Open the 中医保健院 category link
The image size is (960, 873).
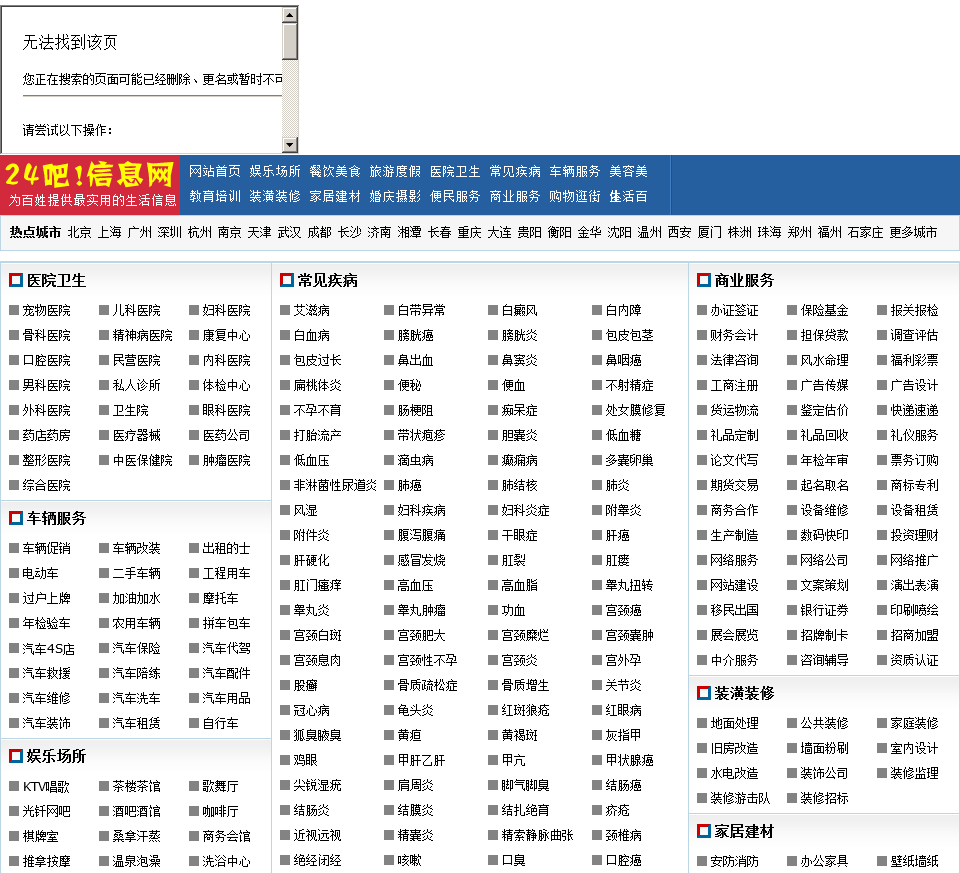tap(143, 460)
